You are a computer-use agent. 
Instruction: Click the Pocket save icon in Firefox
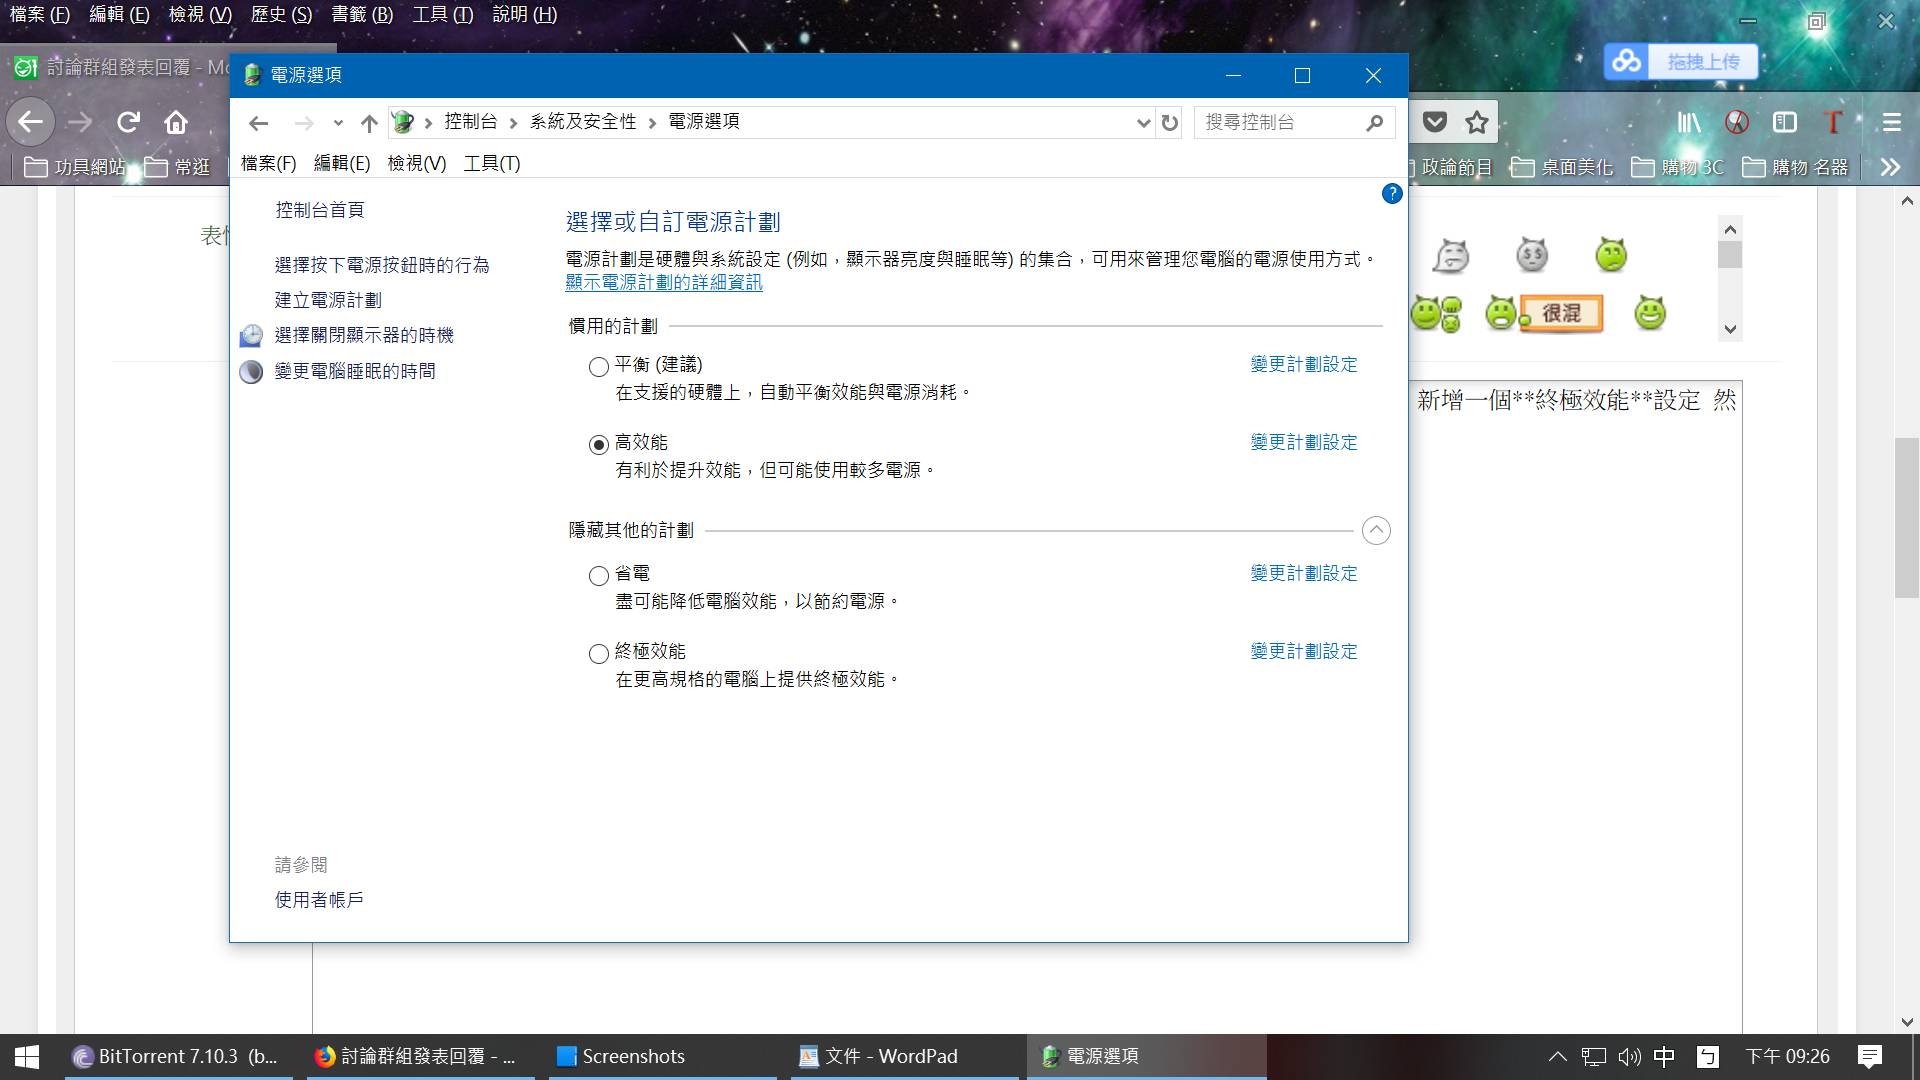coord(1435,122)
